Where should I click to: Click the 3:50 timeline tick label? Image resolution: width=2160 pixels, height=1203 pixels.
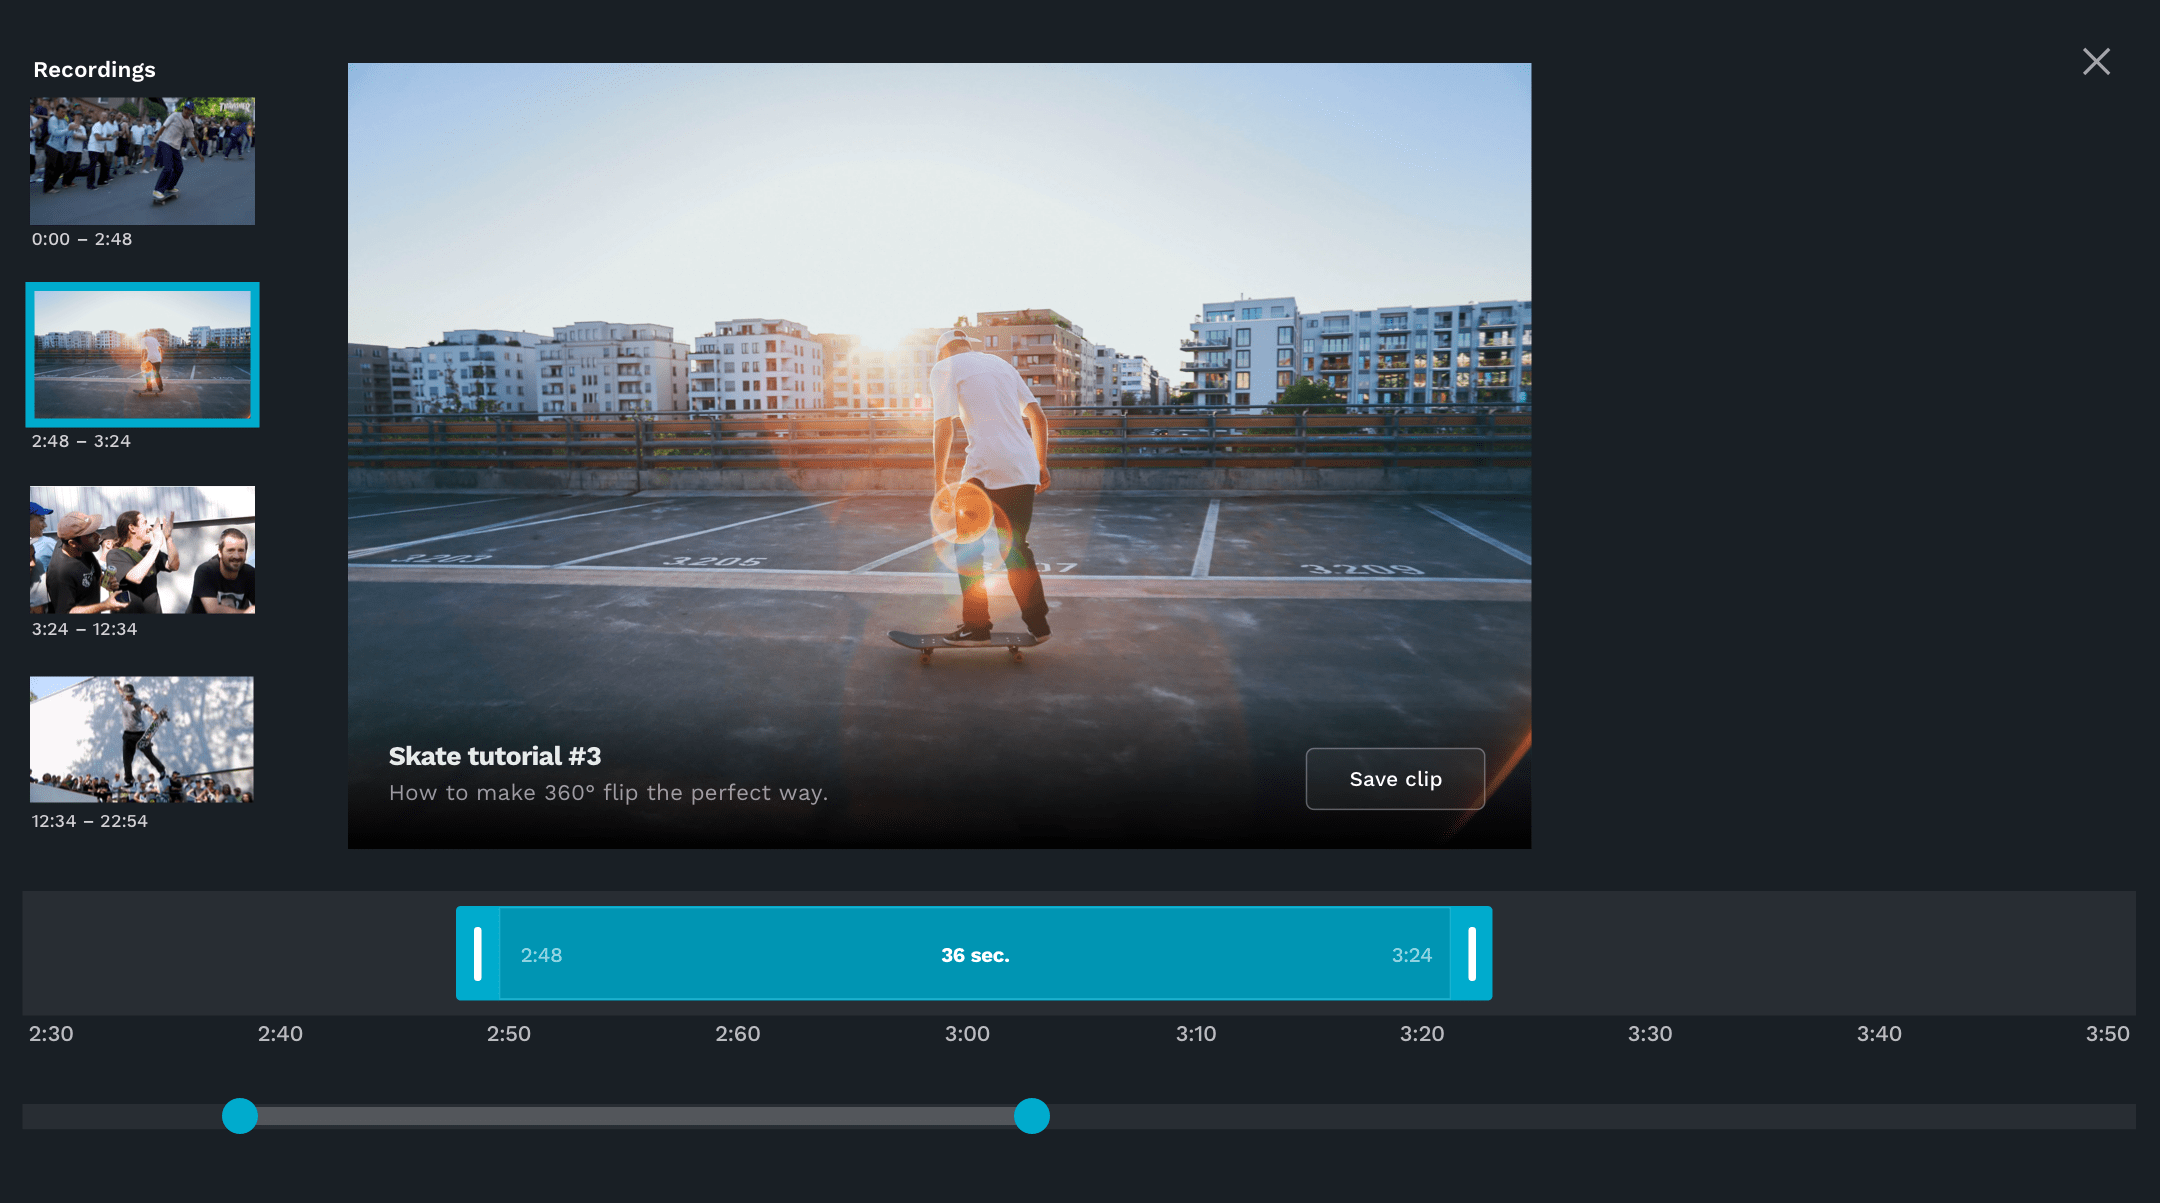pos(2107,1034)
